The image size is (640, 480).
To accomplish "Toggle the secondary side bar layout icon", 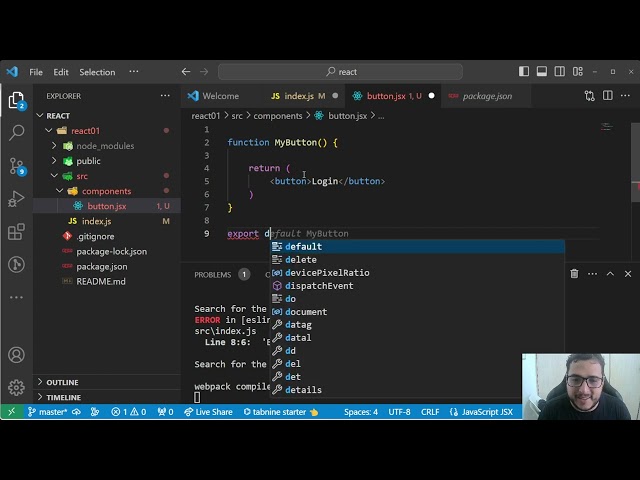I will [560, 71].
